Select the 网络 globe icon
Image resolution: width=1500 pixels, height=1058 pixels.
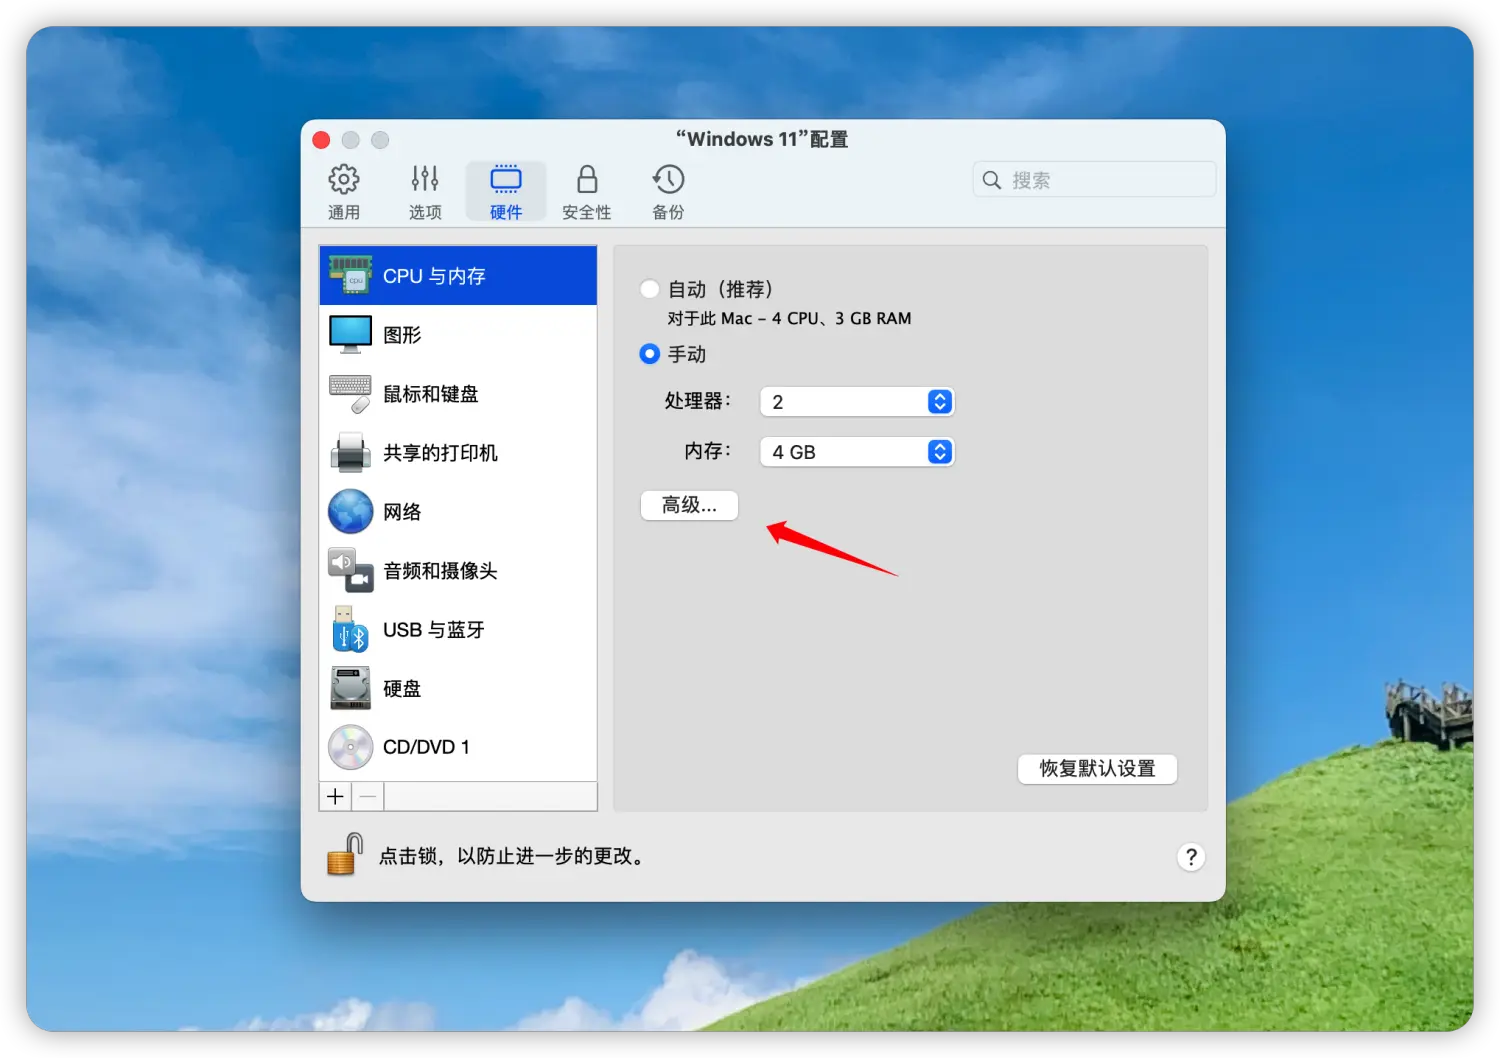tap(351, 512)
